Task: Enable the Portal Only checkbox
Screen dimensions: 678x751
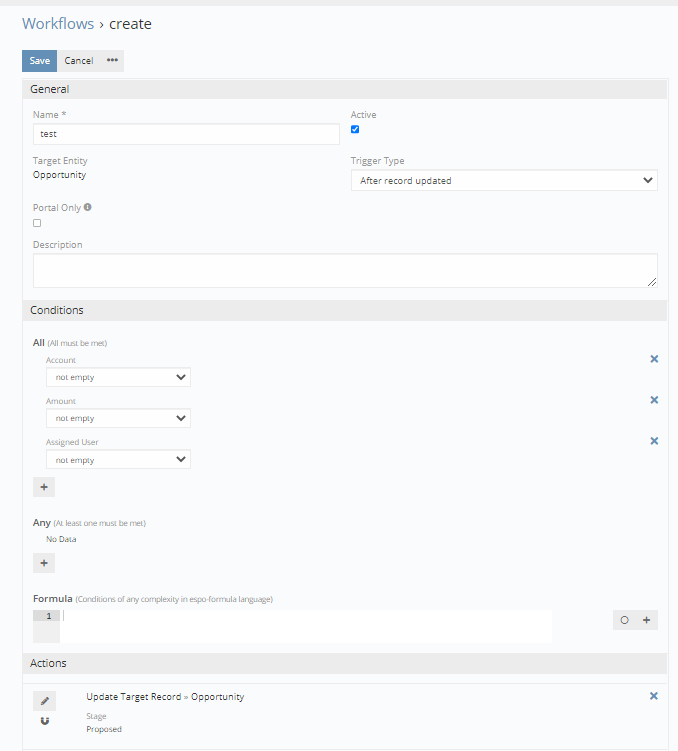Action: pyautogui.click(x=37, y=223)
